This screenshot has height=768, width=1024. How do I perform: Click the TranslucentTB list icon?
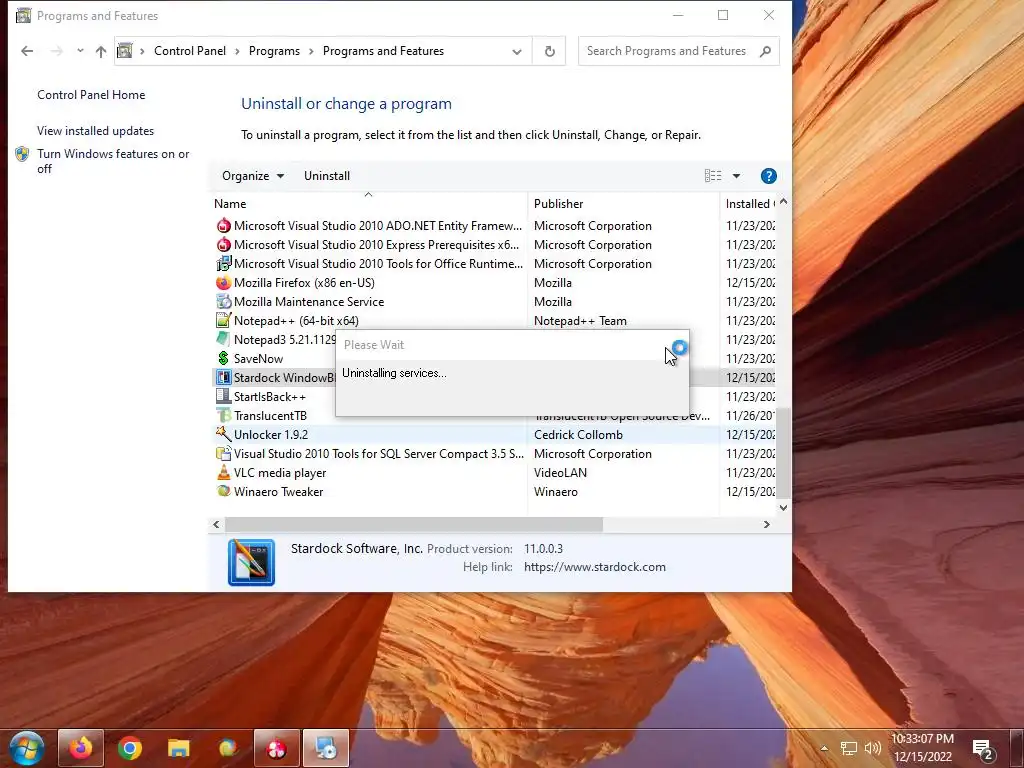[x=223, y=415]
